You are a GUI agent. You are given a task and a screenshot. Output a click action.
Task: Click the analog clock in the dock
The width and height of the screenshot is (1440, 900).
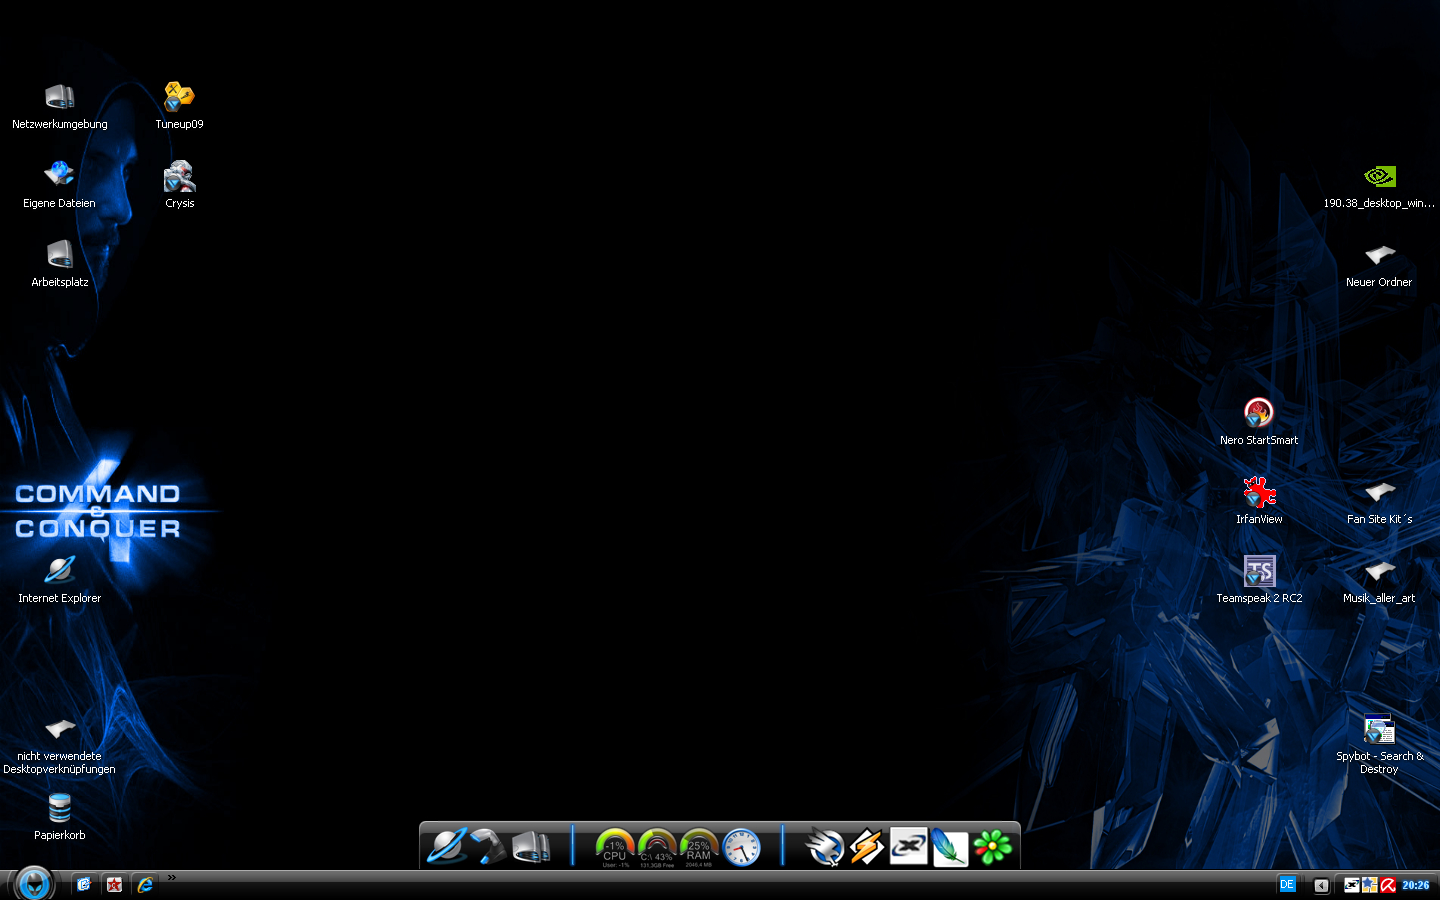741,847
